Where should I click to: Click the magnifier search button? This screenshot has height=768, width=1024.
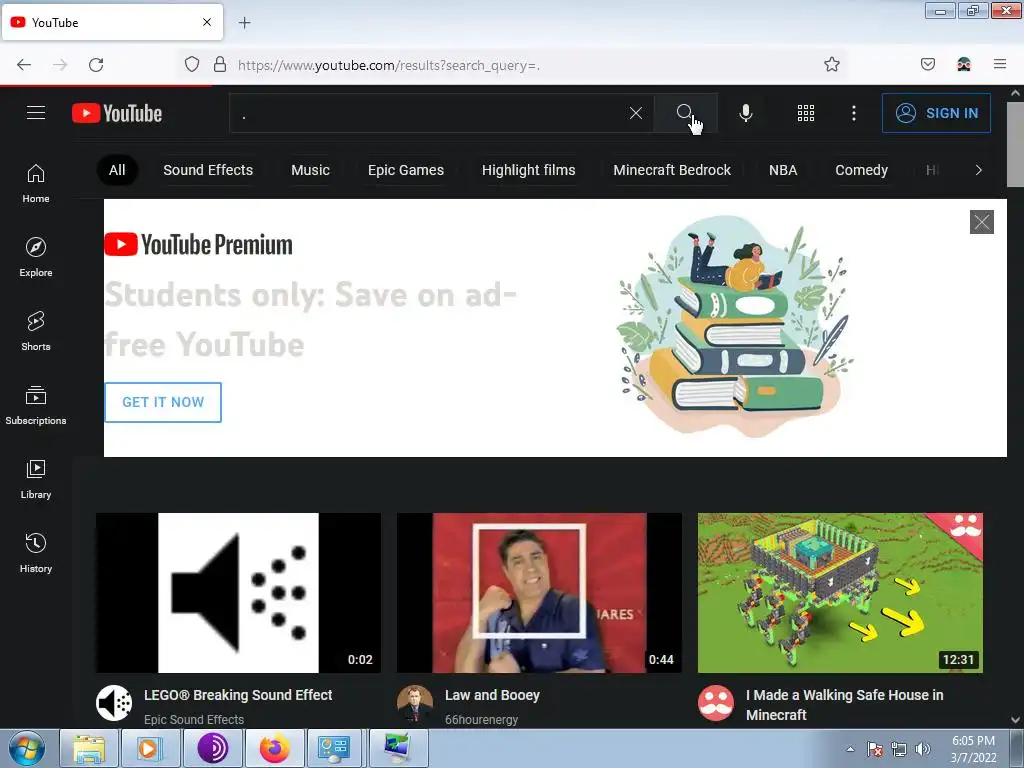[x=685, y=113]
